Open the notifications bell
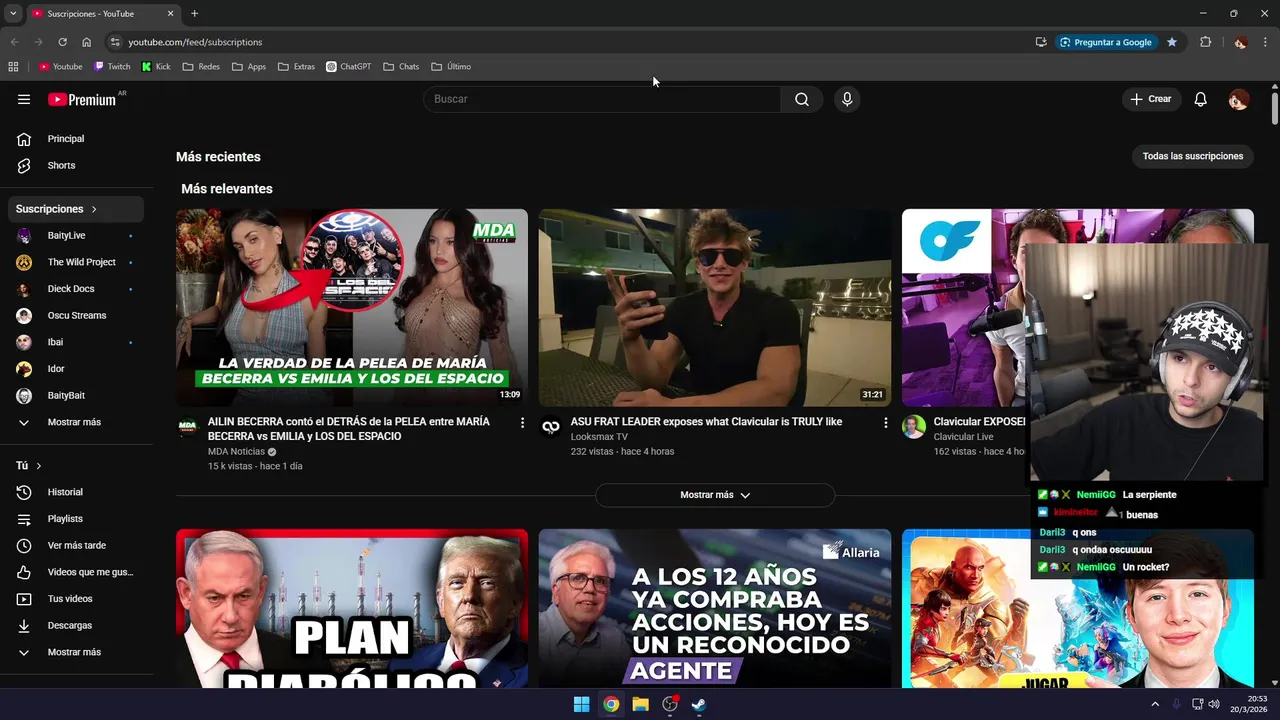Image resolution: width=1280 pixels, height=720 pixels. tap(1201, 99)
